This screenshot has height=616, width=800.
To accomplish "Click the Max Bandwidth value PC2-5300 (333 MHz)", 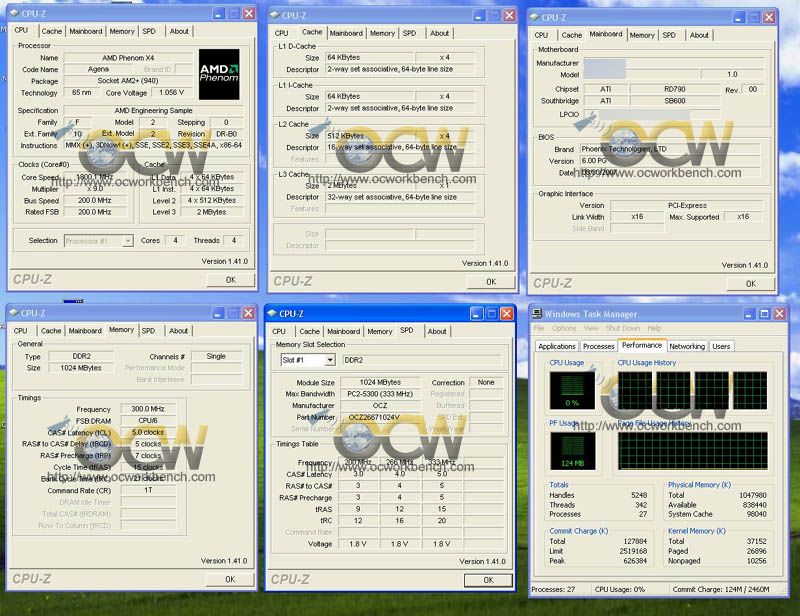I will tap(381, 394).
